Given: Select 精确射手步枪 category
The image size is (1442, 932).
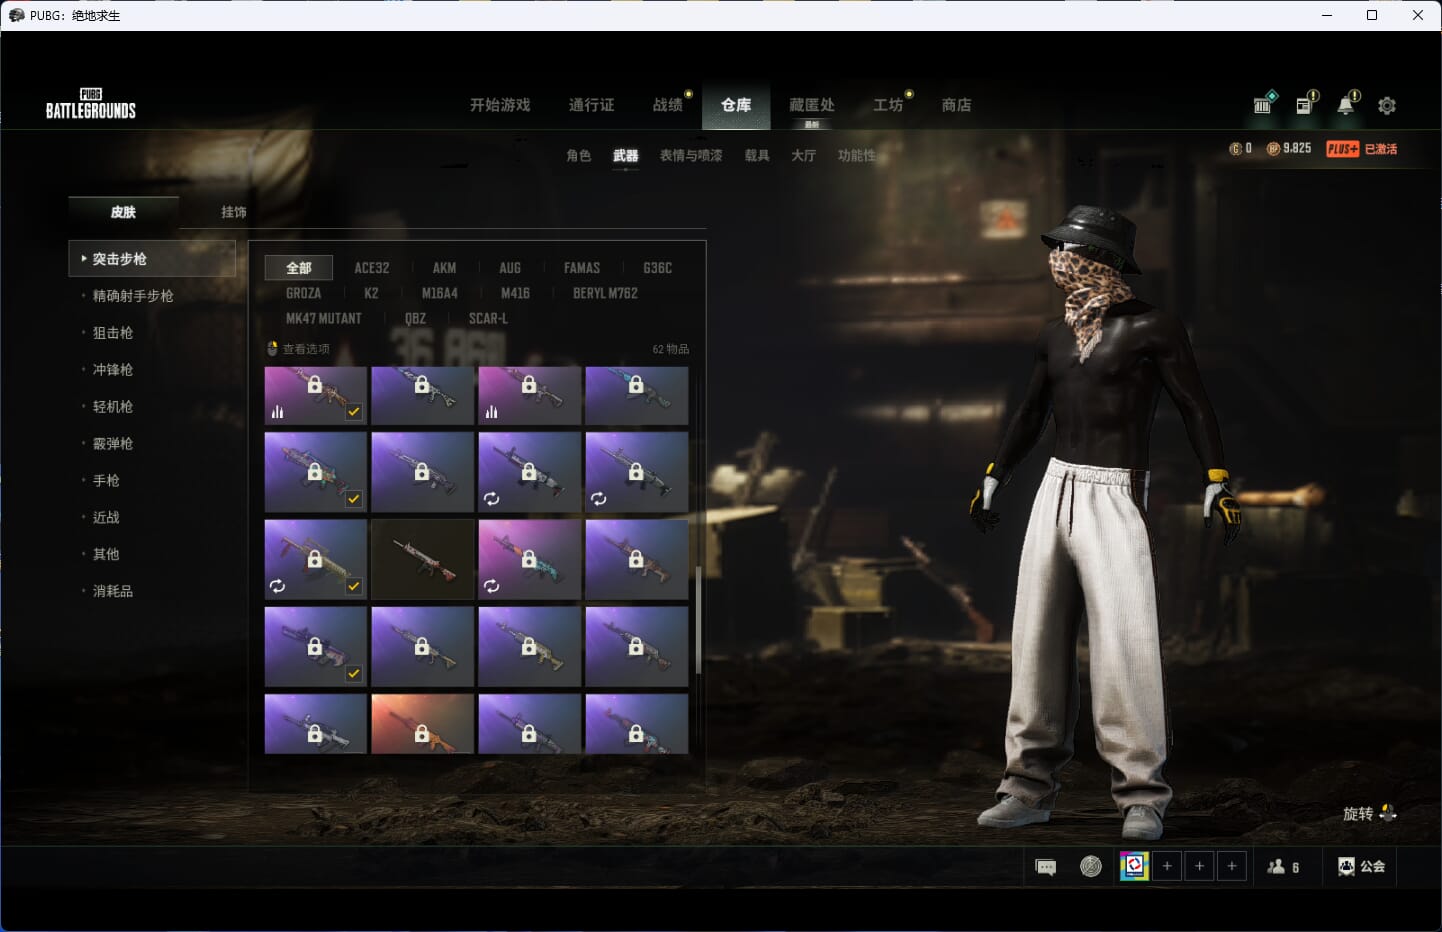Looking at the screenshot, I should 133,296.
